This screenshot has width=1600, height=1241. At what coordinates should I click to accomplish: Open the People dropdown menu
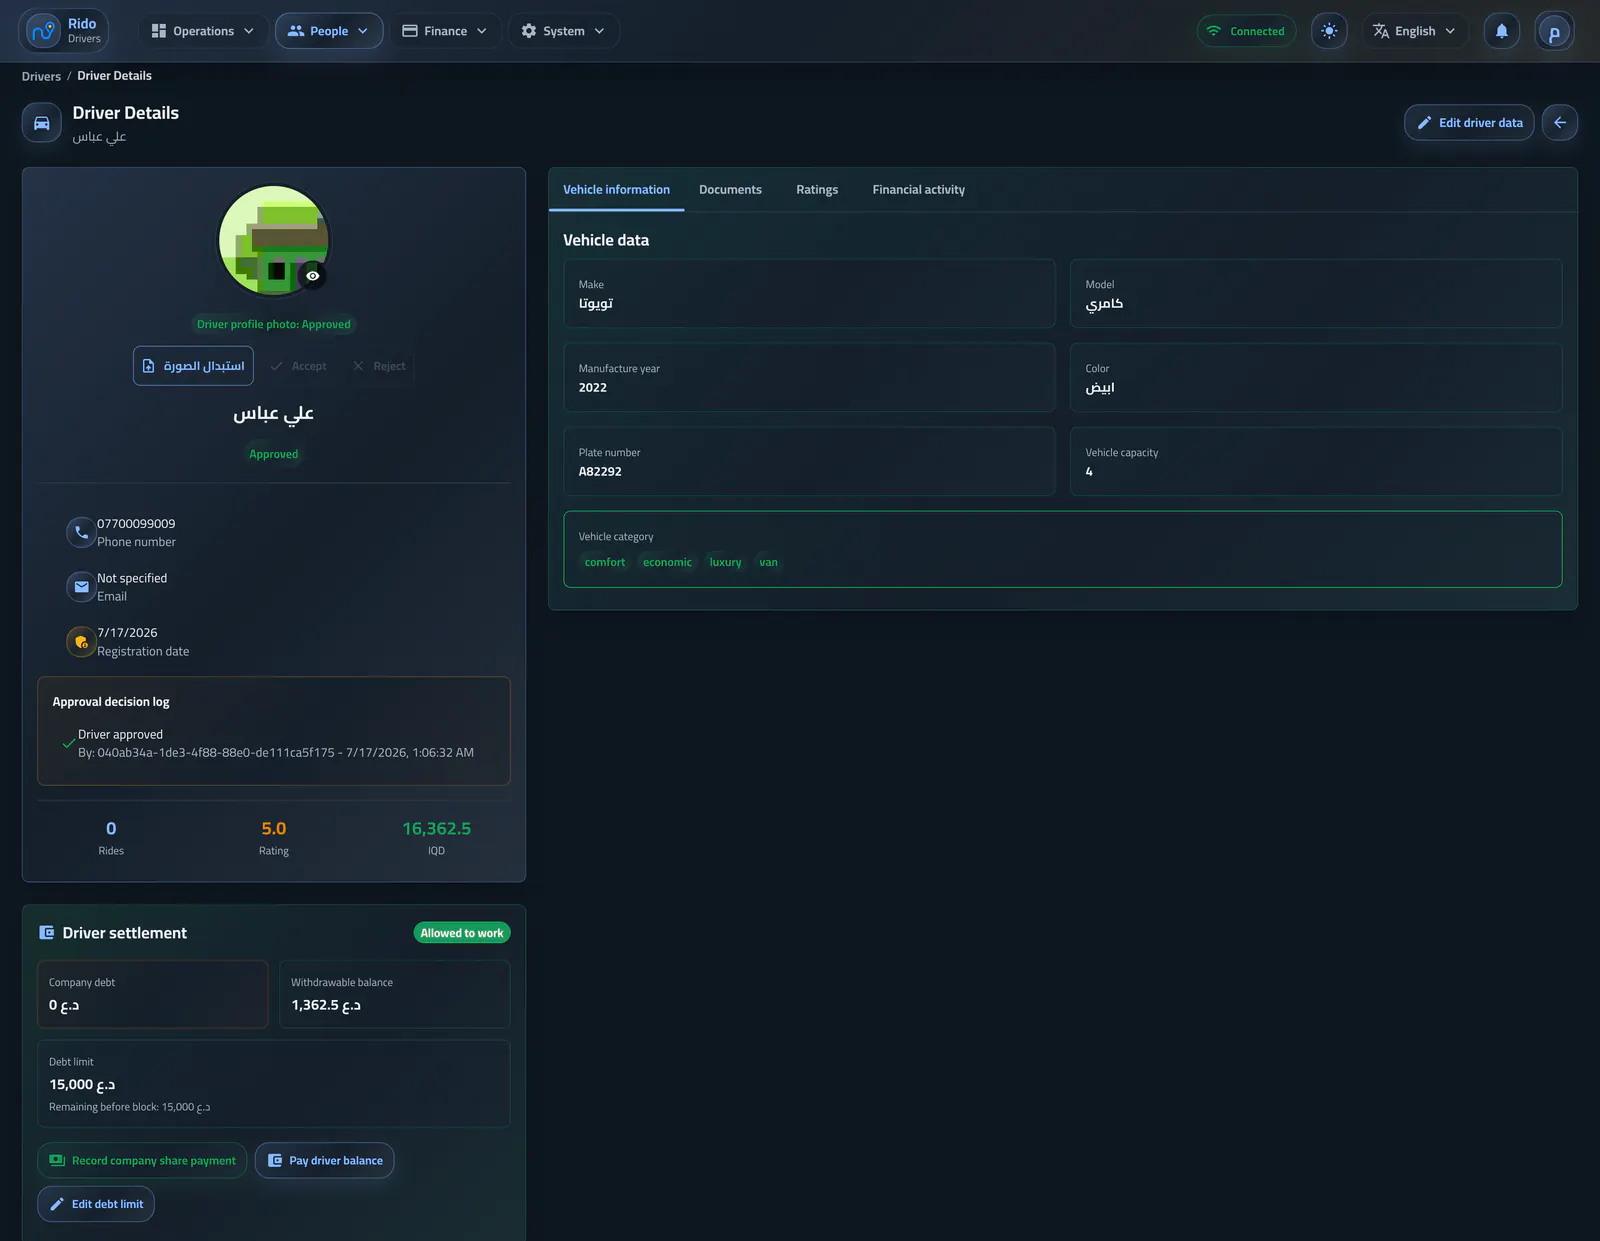pos(329,31)
